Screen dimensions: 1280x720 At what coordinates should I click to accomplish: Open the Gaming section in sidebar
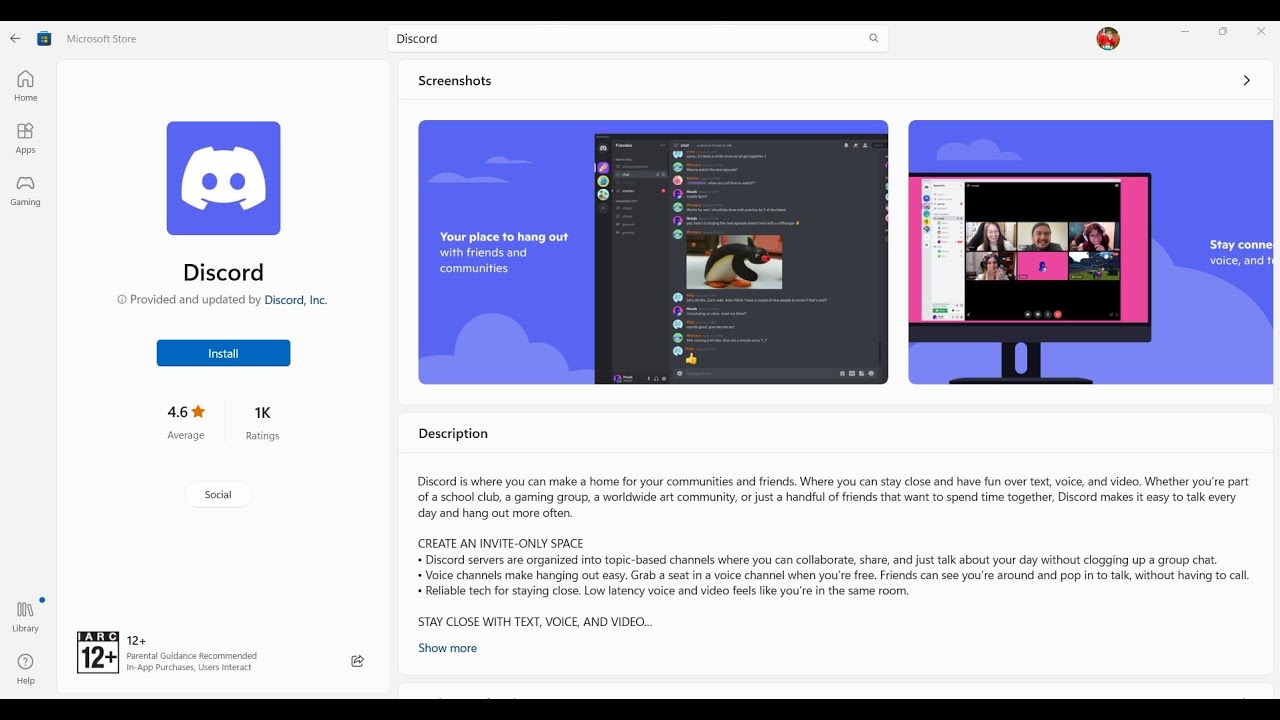pos(25,190)
